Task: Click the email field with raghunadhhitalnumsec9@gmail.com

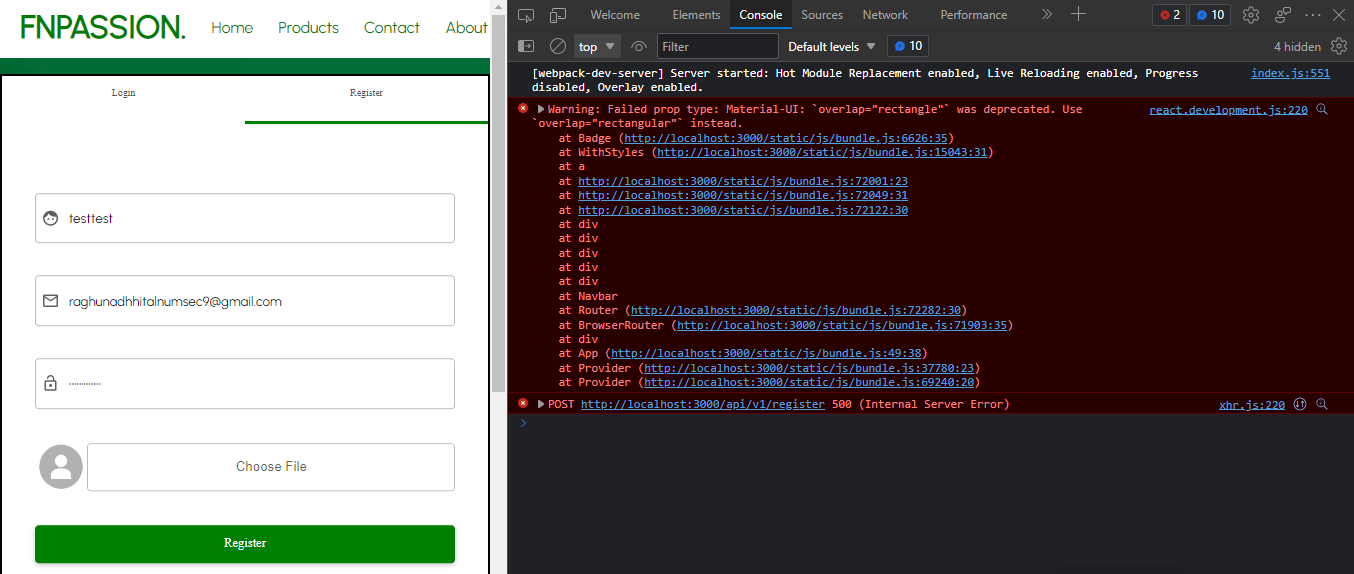Action: pos(245,301)
